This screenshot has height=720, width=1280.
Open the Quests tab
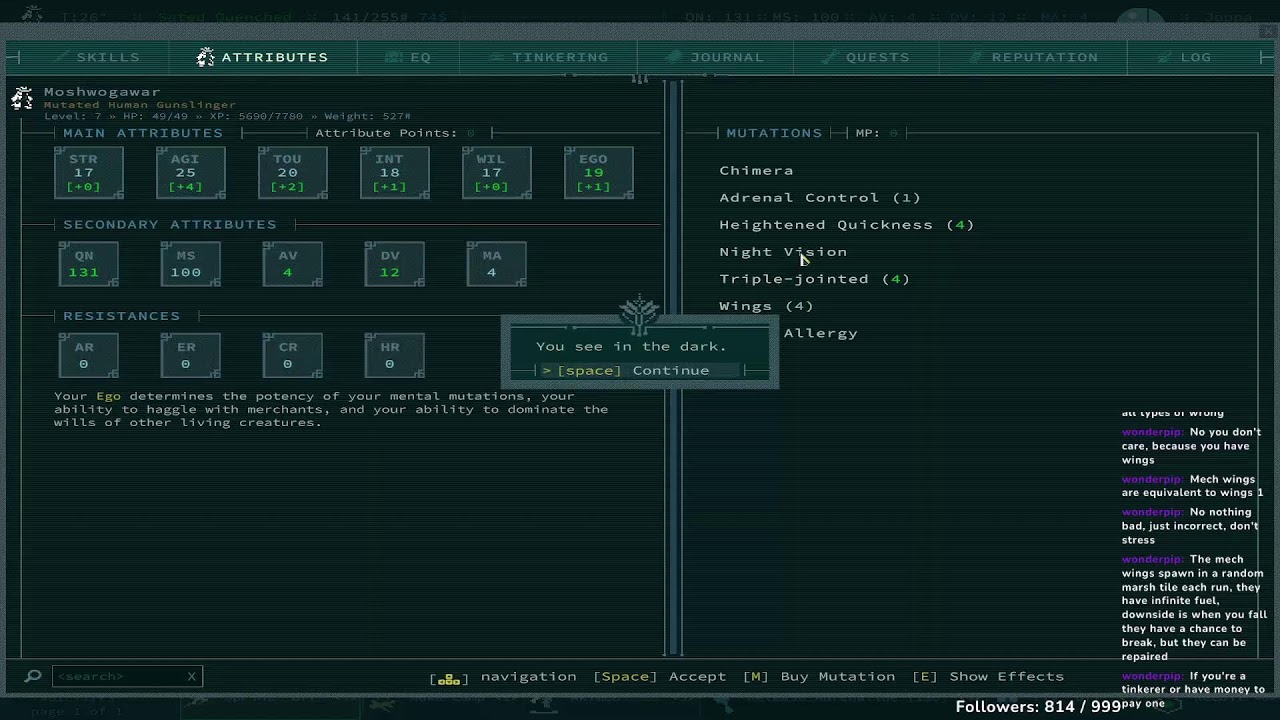point(865,57)
